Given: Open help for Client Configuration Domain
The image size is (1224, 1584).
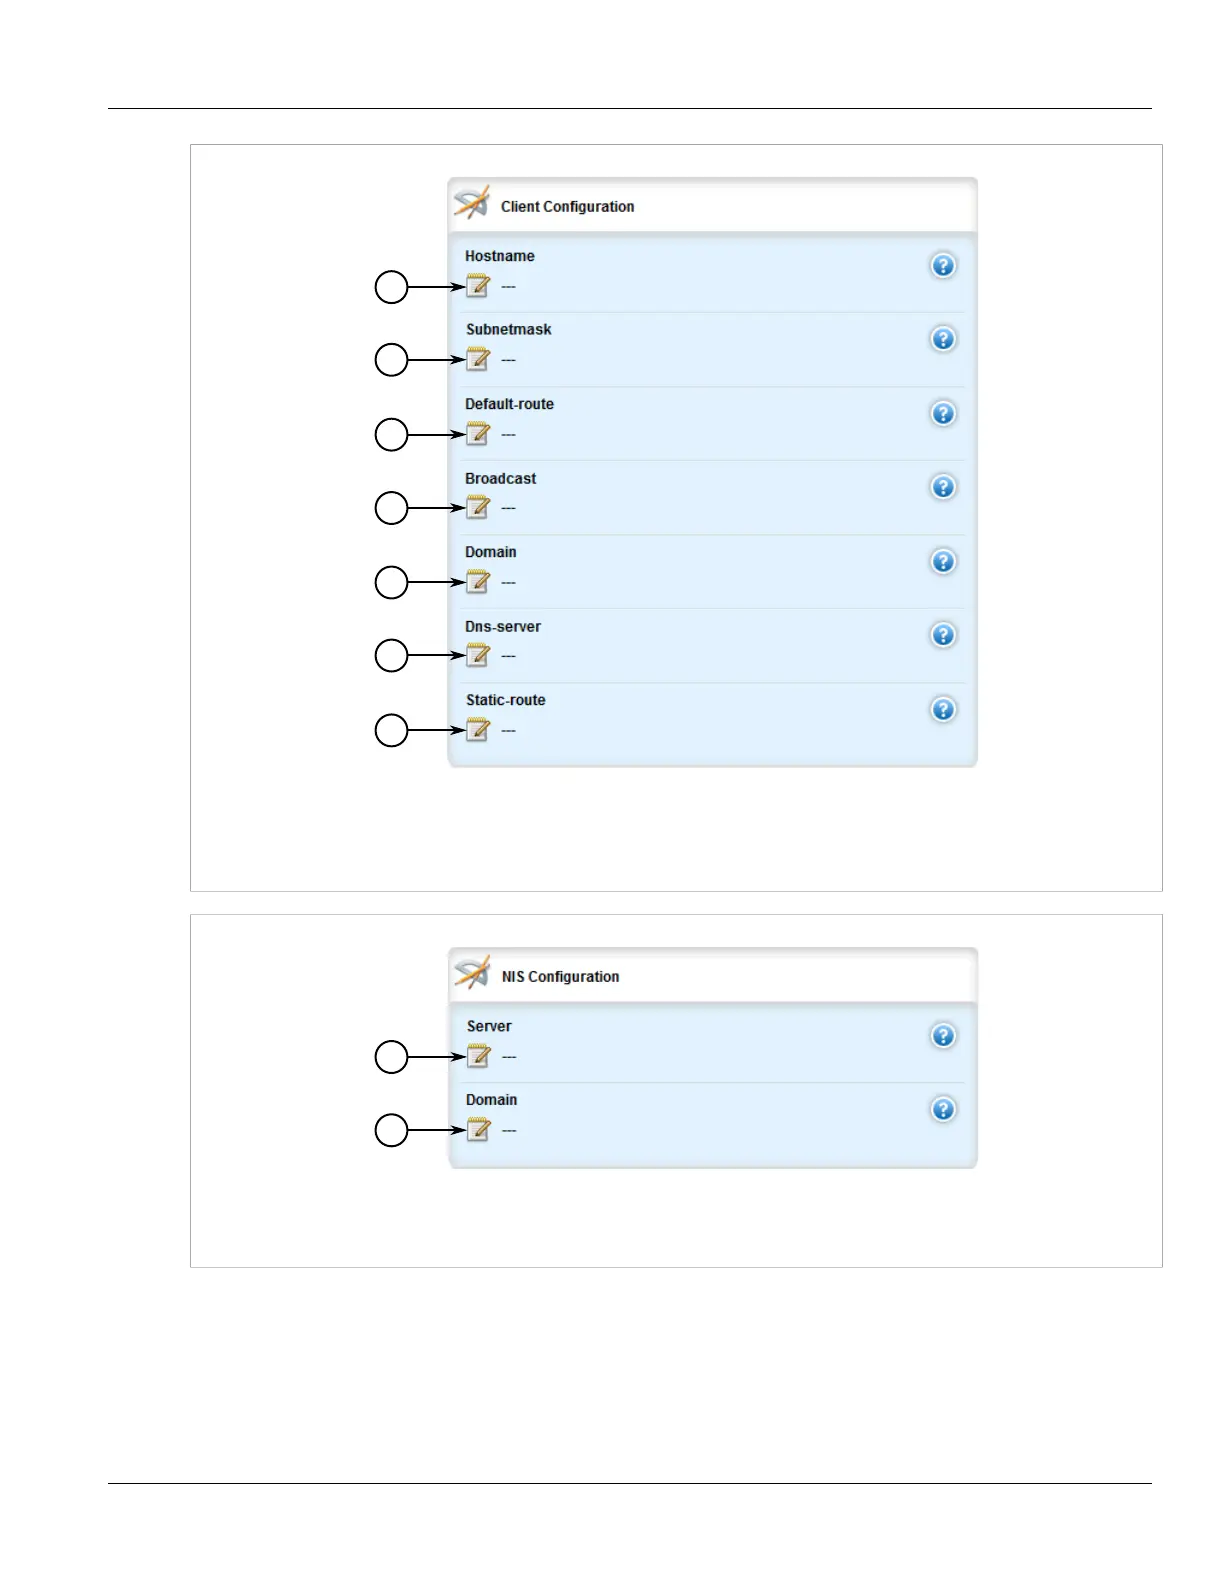Looking at the screenshot, I should coord(943,562).
